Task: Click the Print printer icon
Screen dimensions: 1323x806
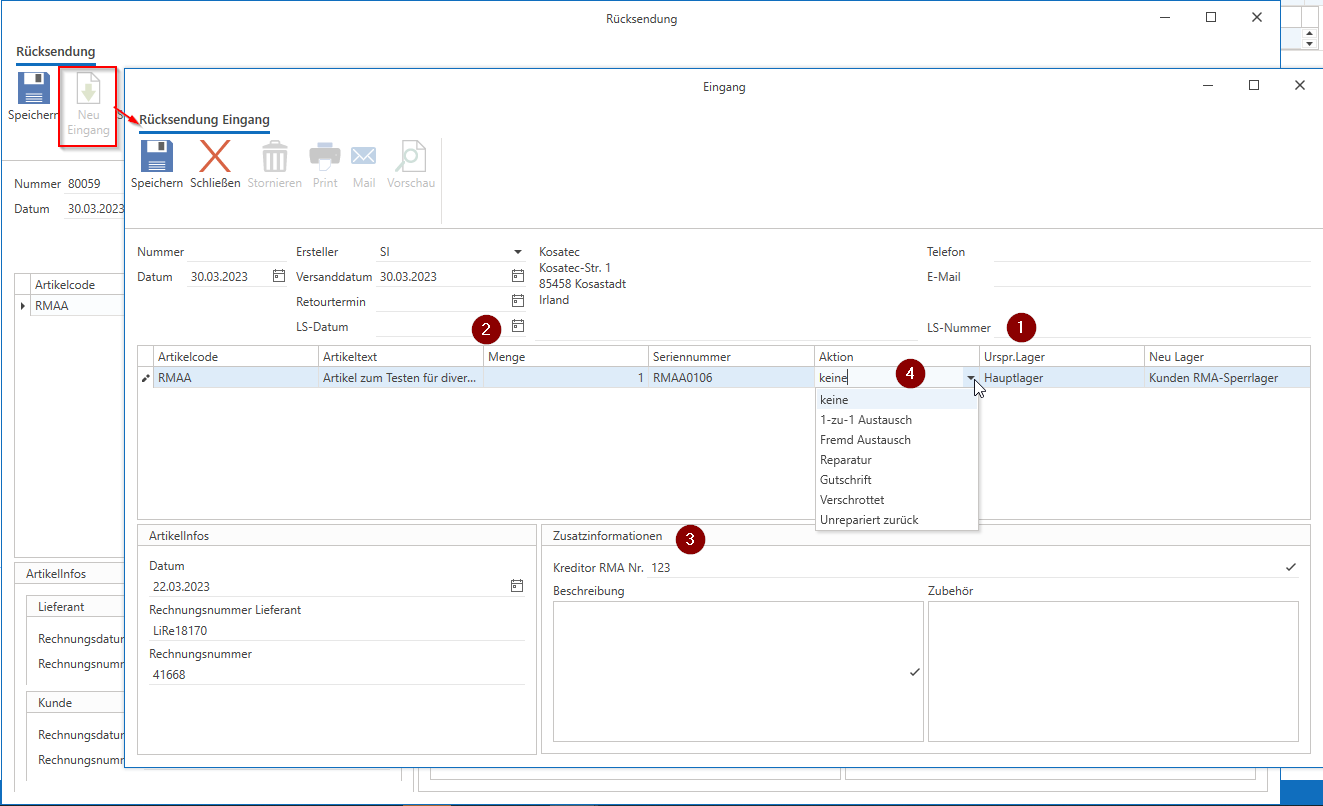Action: (325, 158)
